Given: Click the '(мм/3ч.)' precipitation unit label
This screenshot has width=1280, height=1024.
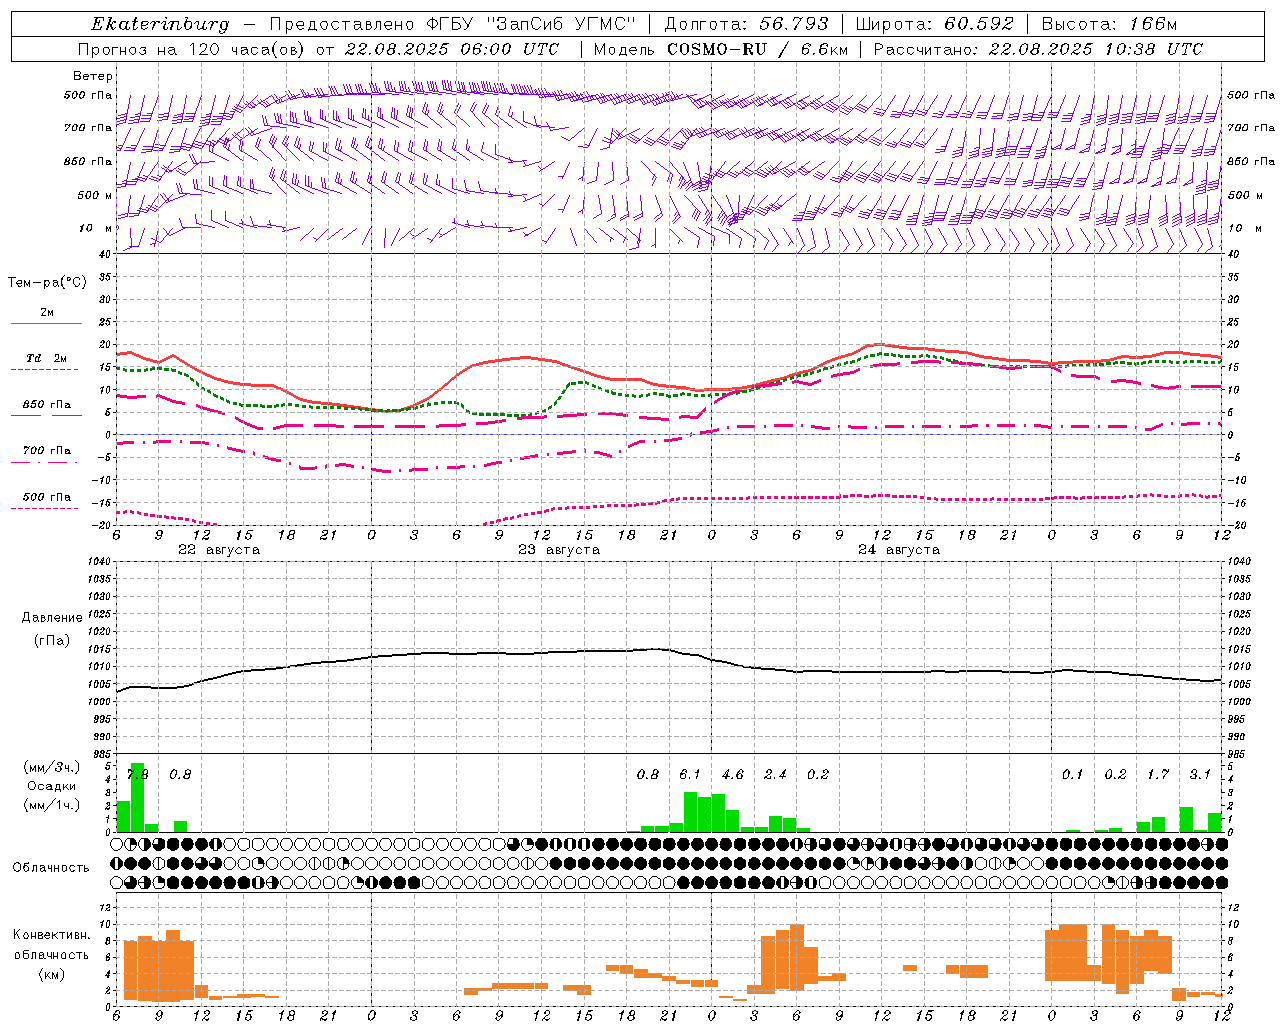Looking at the screenshot, I should point(52,767).
